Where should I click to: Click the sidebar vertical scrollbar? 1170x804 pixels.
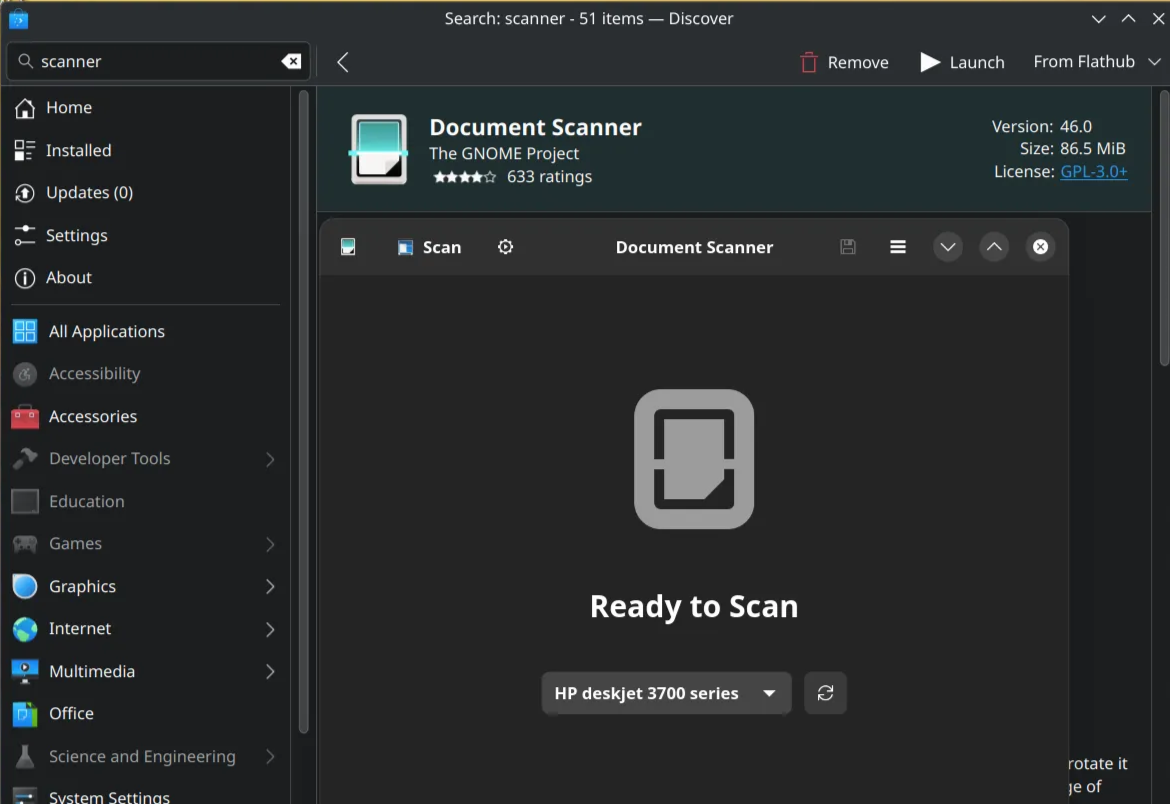tap(304, 400)
